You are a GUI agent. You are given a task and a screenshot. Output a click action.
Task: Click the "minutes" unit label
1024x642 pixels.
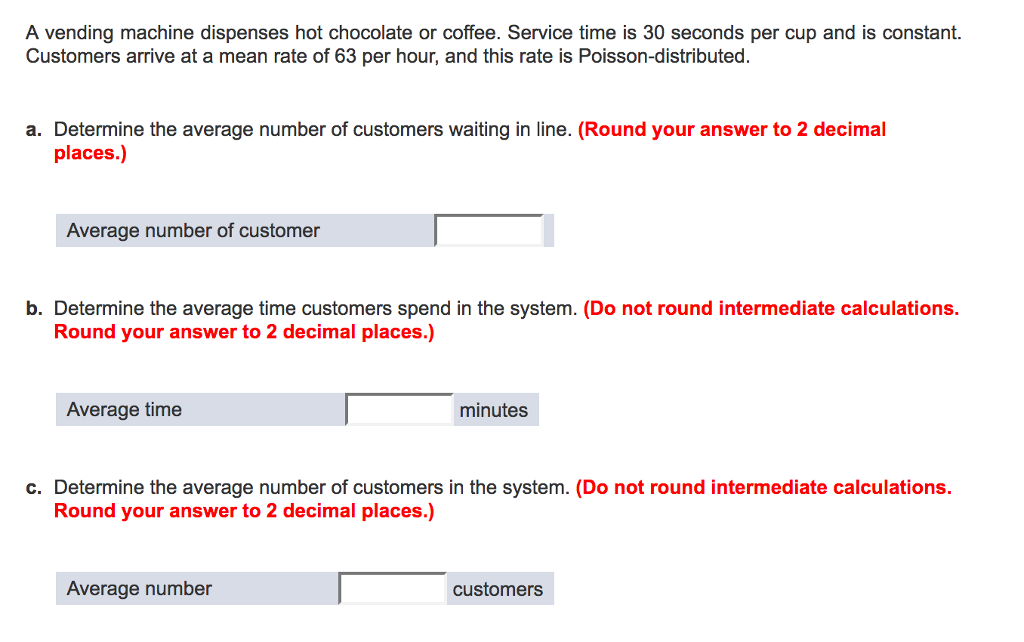click(494, 410)
